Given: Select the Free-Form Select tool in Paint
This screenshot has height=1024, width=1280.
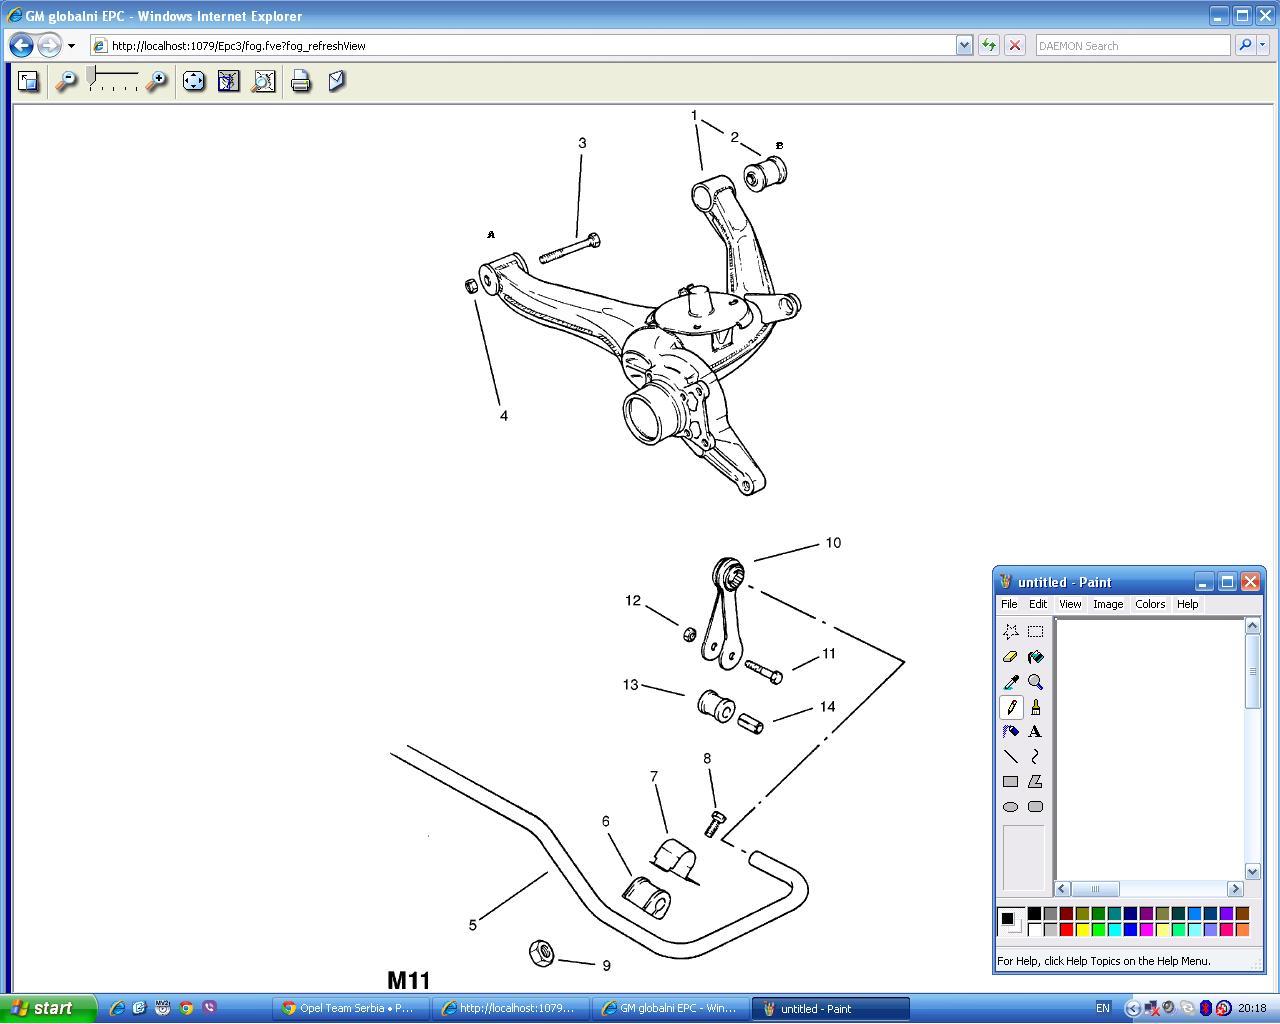Looking at the screenshot, I should [x=1011, y=632].
